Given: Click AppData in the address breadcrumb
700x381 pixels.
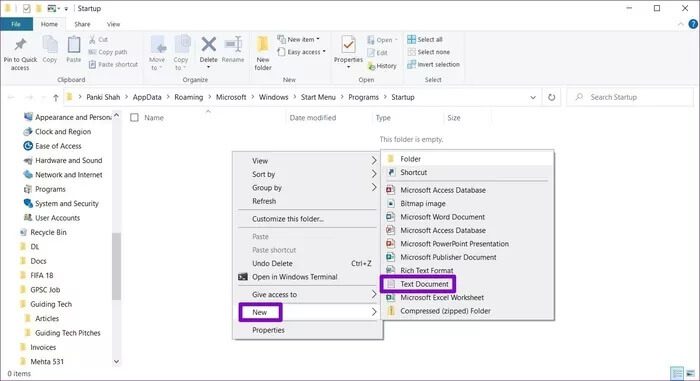Looking at the screenshot, I should click(x=147, y=97).
